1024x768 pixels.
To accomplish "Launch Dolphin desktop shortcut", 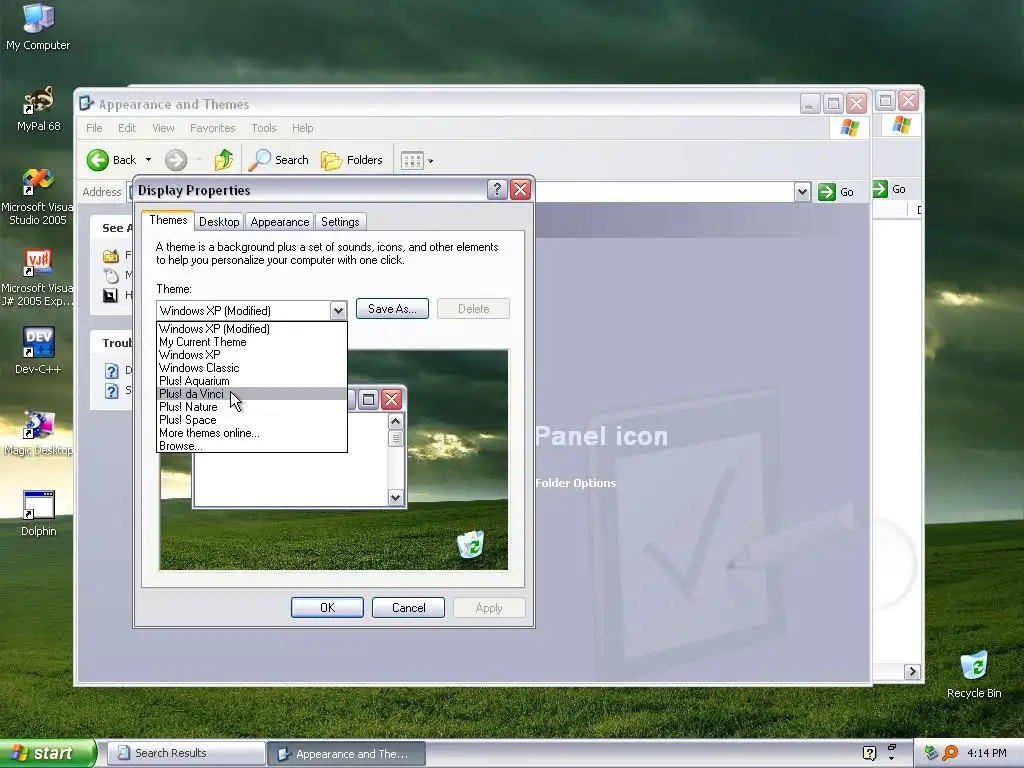I will pyautogui.click(x=38, y=513).
